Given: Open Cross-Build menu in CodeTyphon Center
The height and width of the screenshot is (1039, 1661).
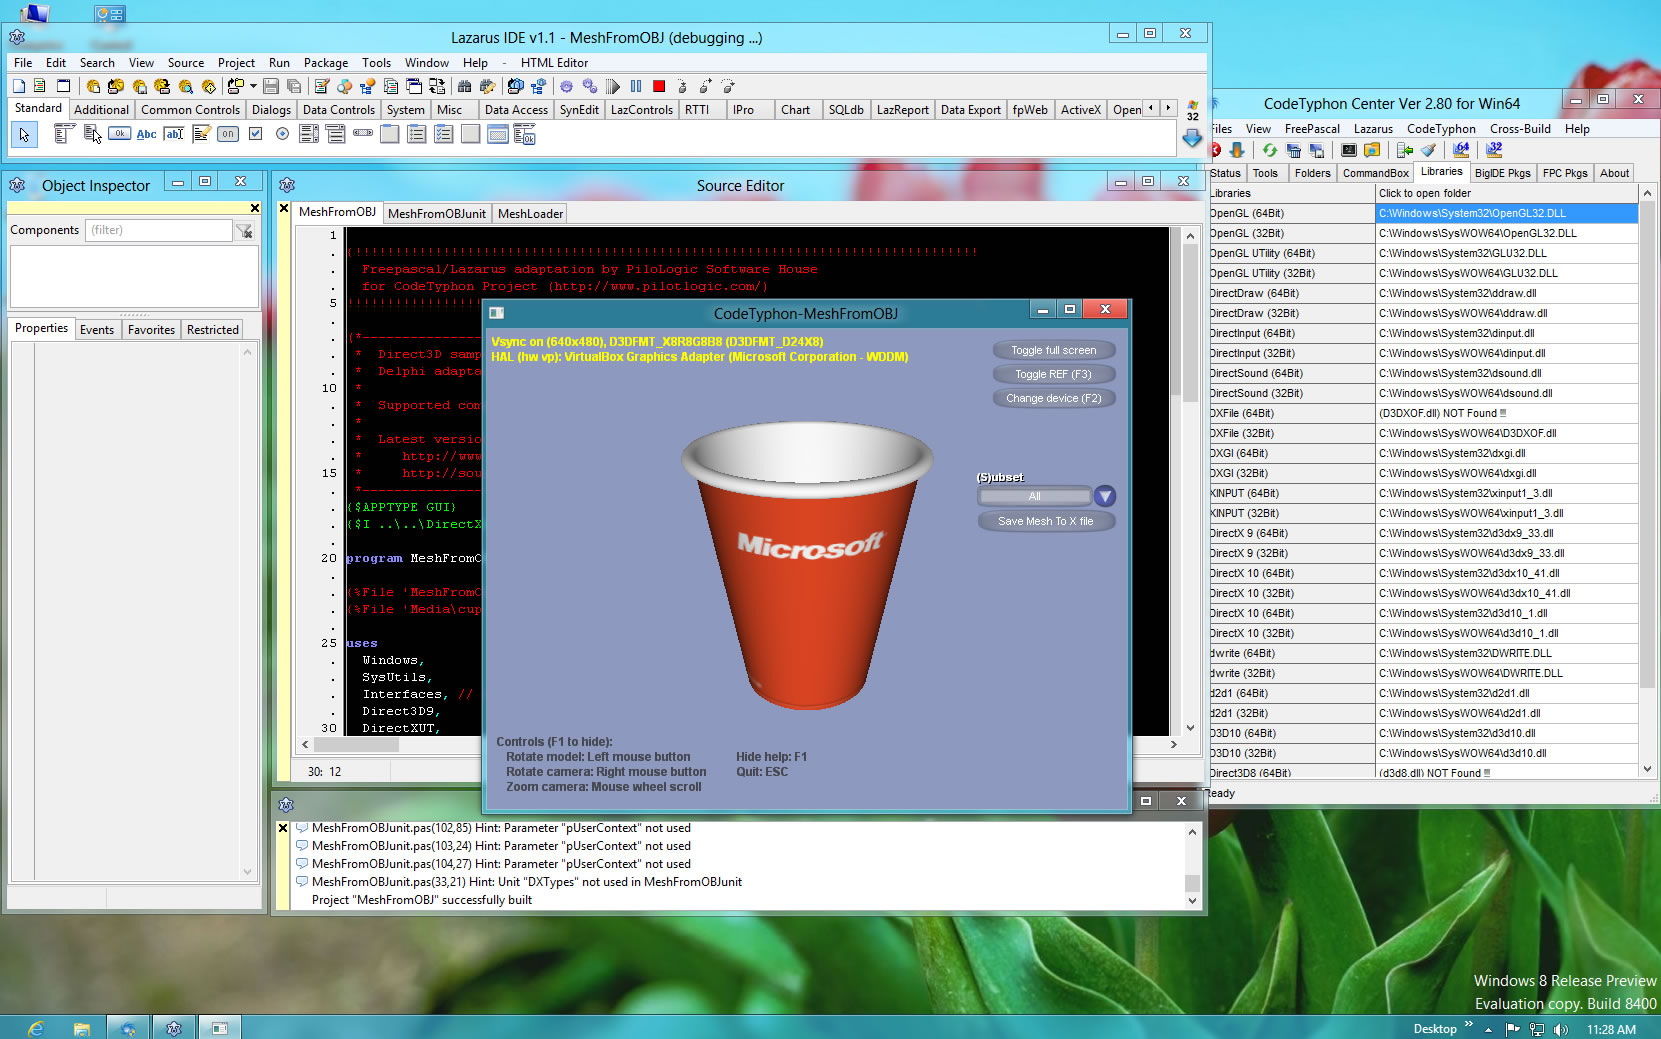Looking at the screenshot, I should [x=1520, y=129].
